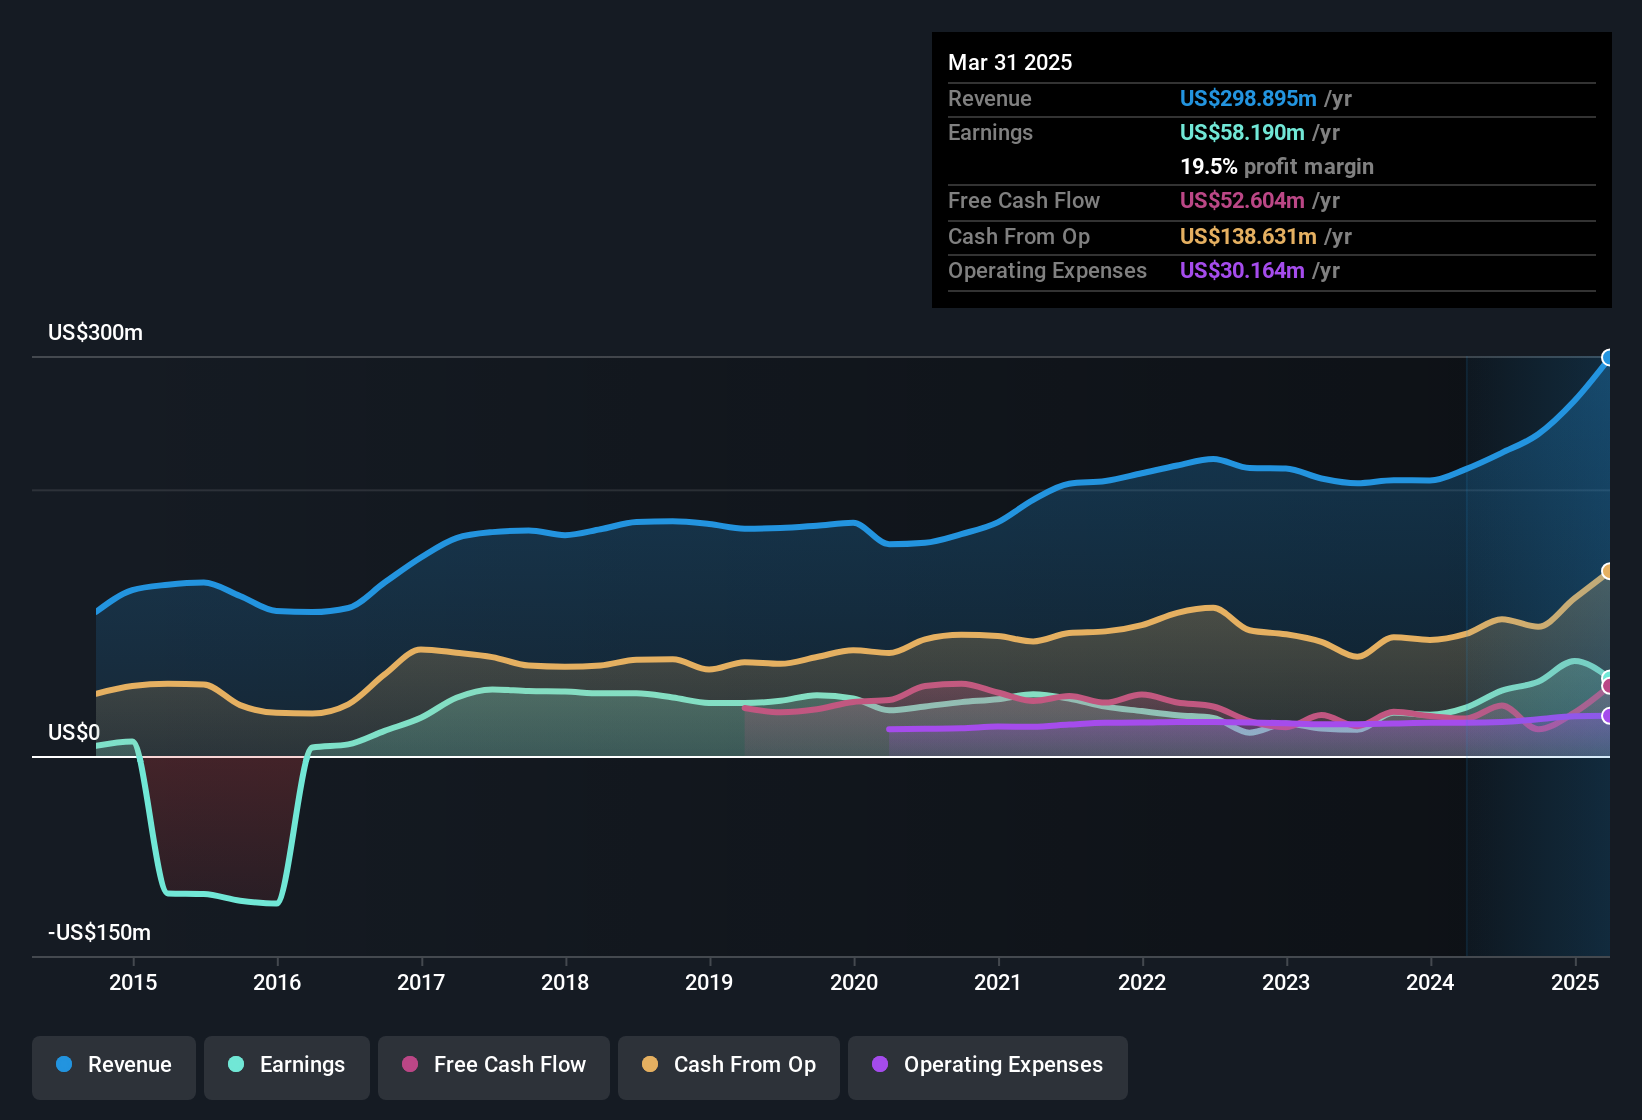This screenshot has height=1120, width=1642.
Task: Toggle the Revenue legend button
Action: [114, 1067]
